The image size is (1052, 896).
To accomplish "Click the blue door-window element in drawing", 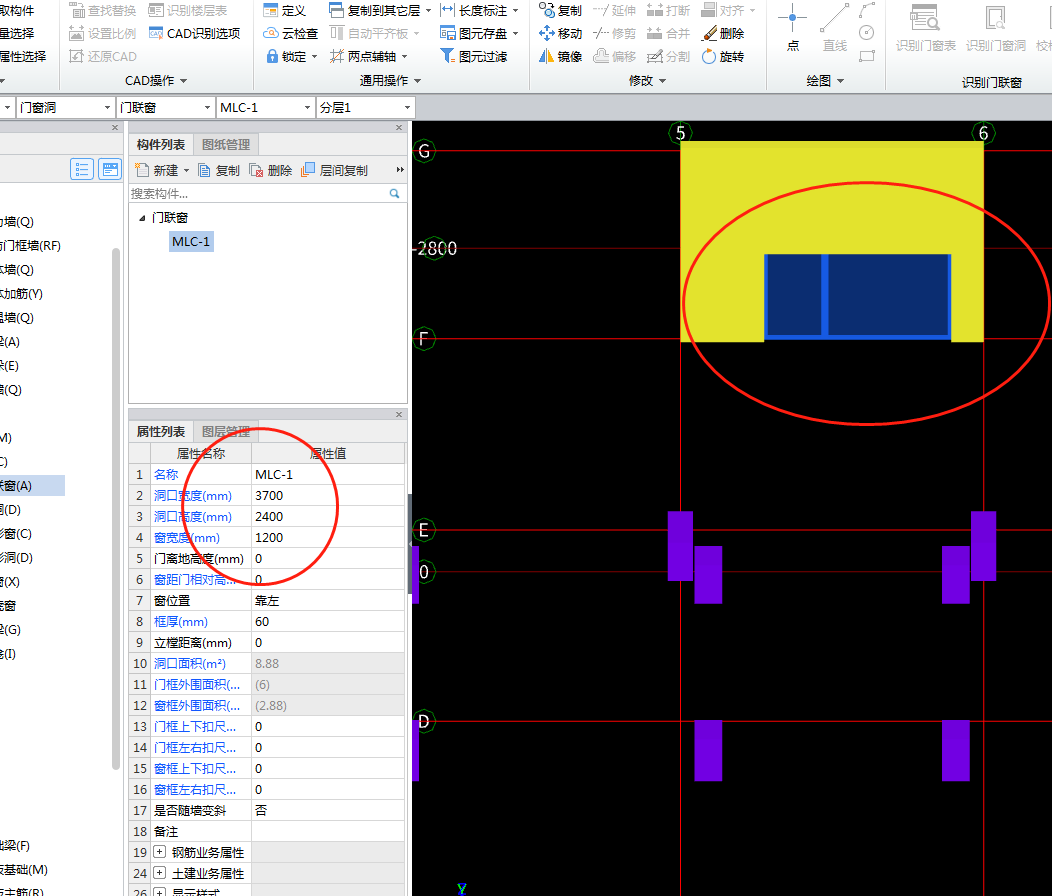I will pyautogui.click(x=857, y=297).
